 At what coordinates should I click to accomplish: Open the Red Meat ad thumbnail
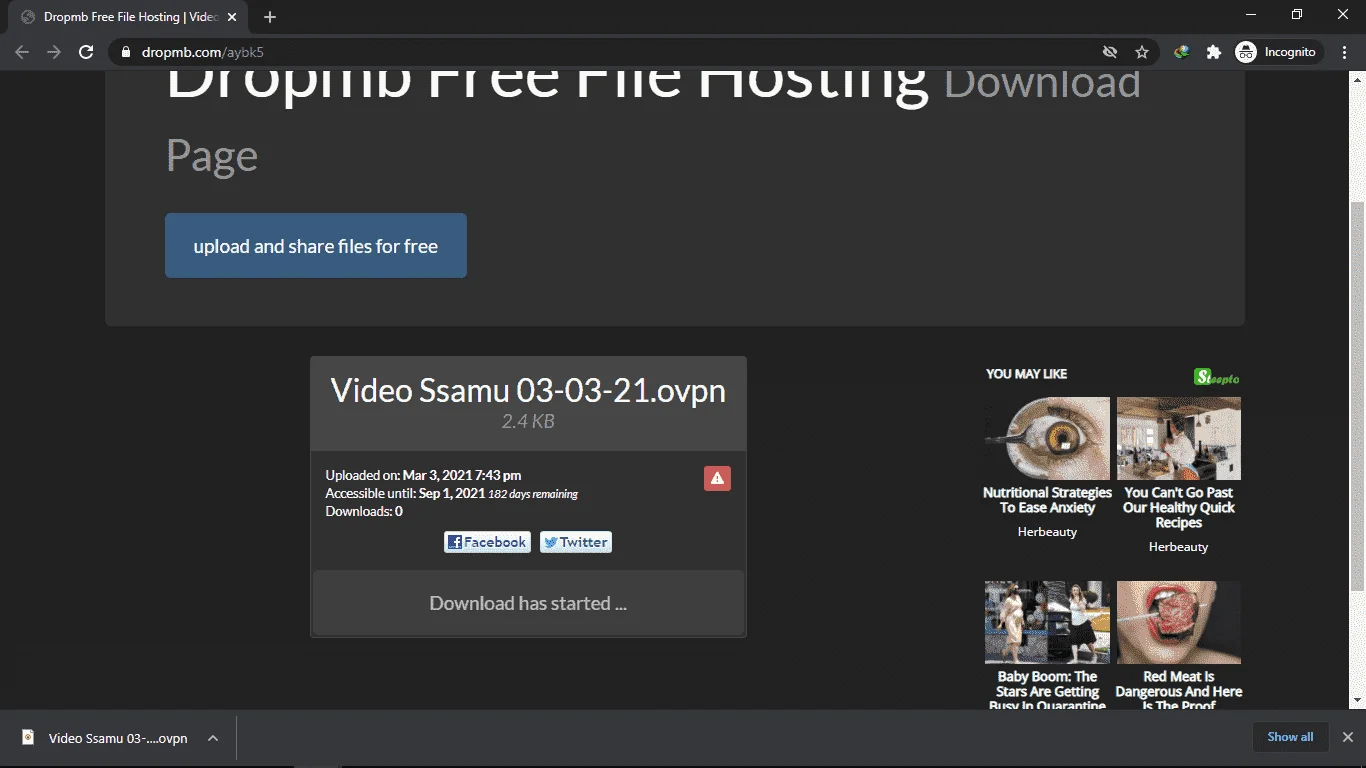pos(1179,622)
